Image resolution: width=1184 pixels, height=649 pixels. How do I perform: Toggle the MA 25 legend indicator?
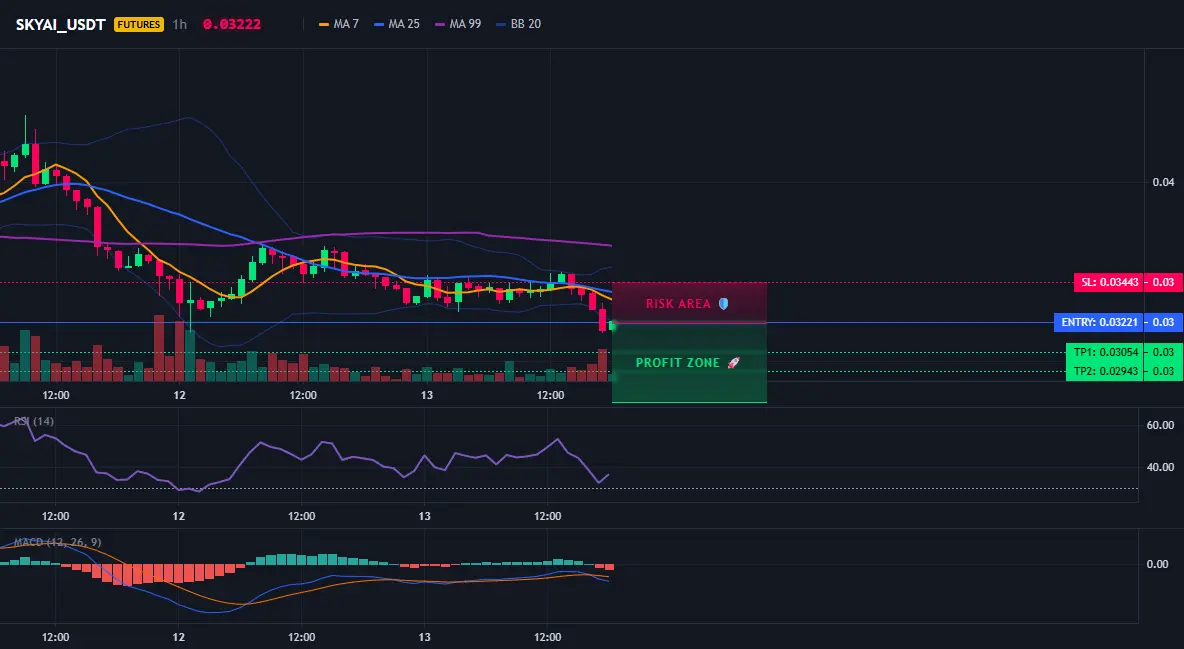pyautogui.click(x=396, y=24)
